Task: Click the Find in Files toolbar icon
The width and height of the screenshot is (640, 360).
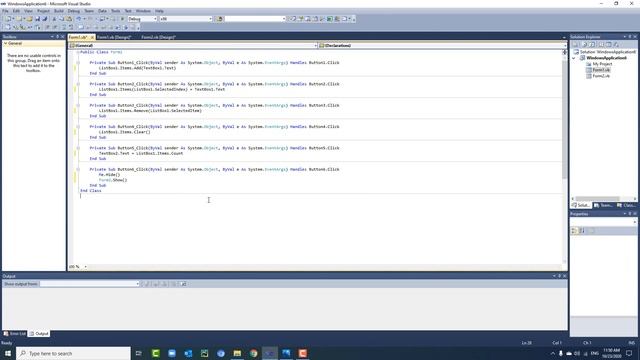Action: coord(219,19)
